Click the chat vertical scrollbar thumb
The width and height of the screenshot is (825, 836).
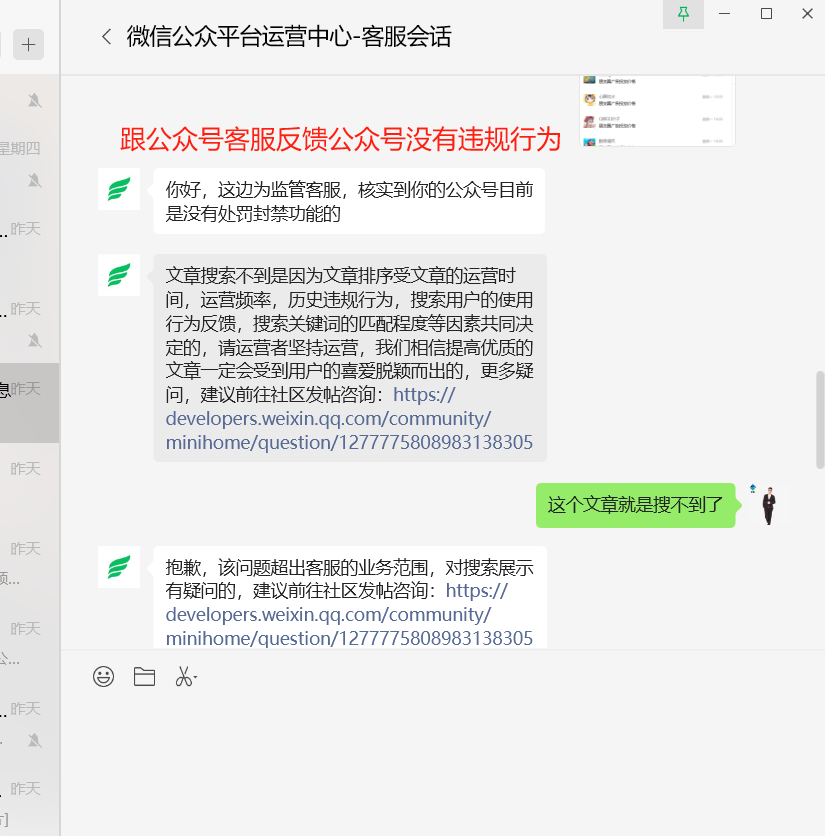820,420
